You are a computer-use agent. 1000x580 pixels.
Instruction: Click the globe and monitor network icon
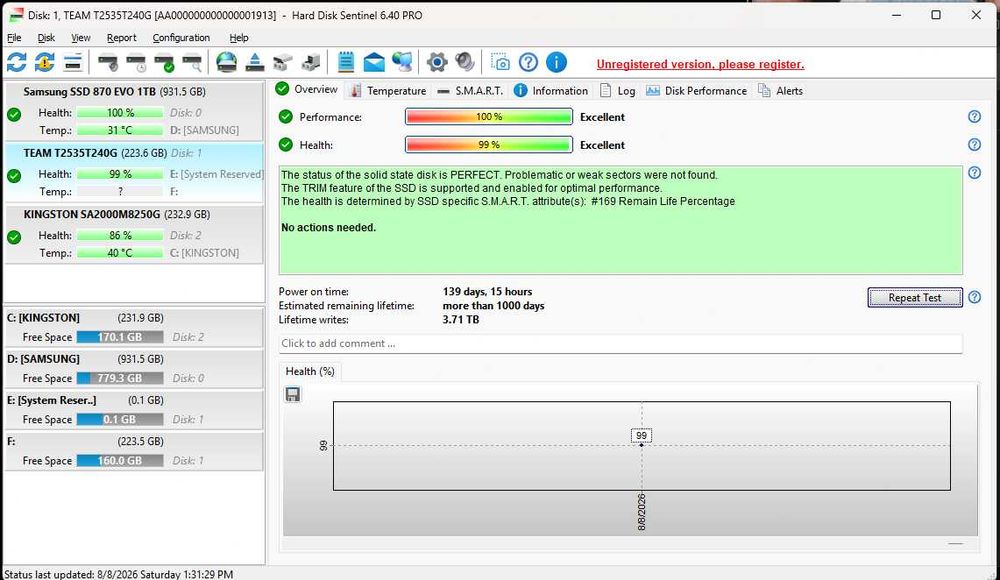click(402, 62)
